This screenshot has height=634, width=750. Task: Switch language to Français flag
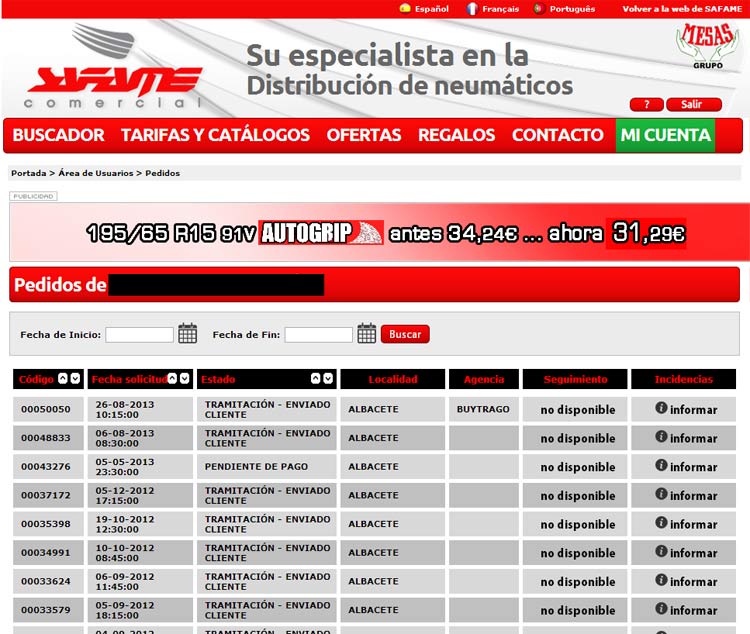click(472, 9)
